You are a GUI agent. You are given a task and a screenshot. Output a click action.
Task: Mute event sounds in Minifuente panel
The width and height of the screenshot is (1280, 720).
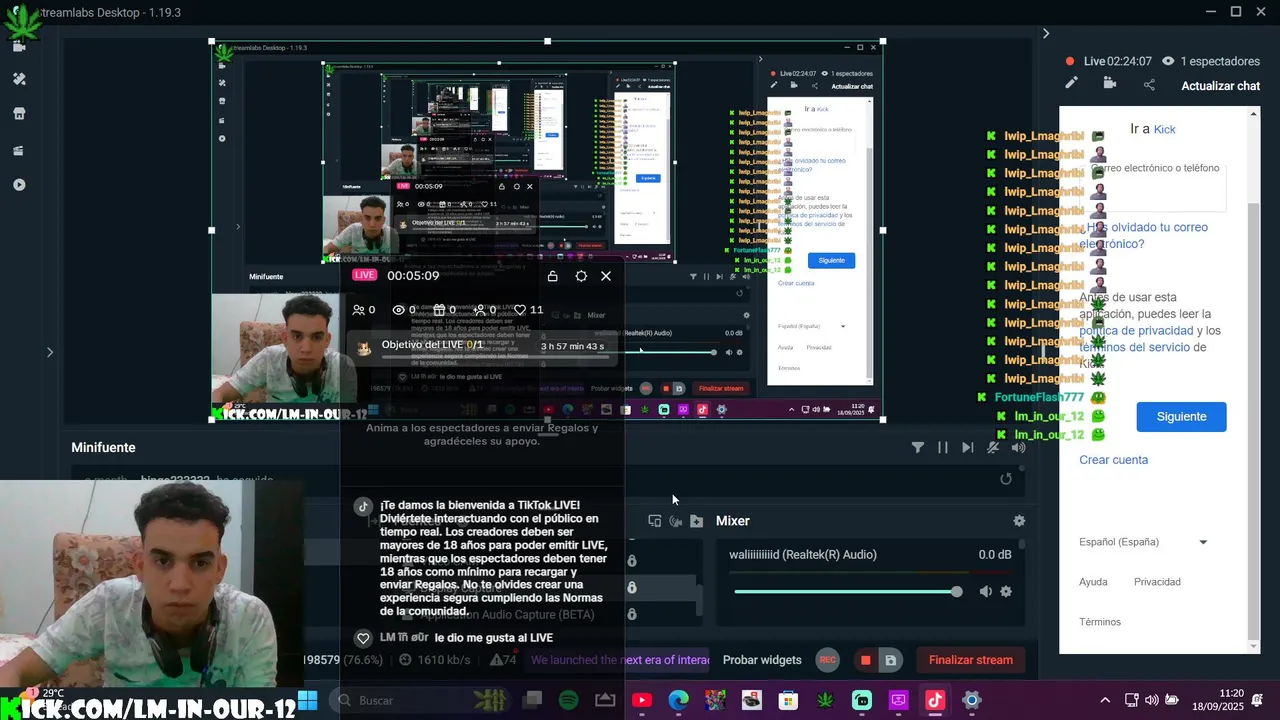pos(993,448)
